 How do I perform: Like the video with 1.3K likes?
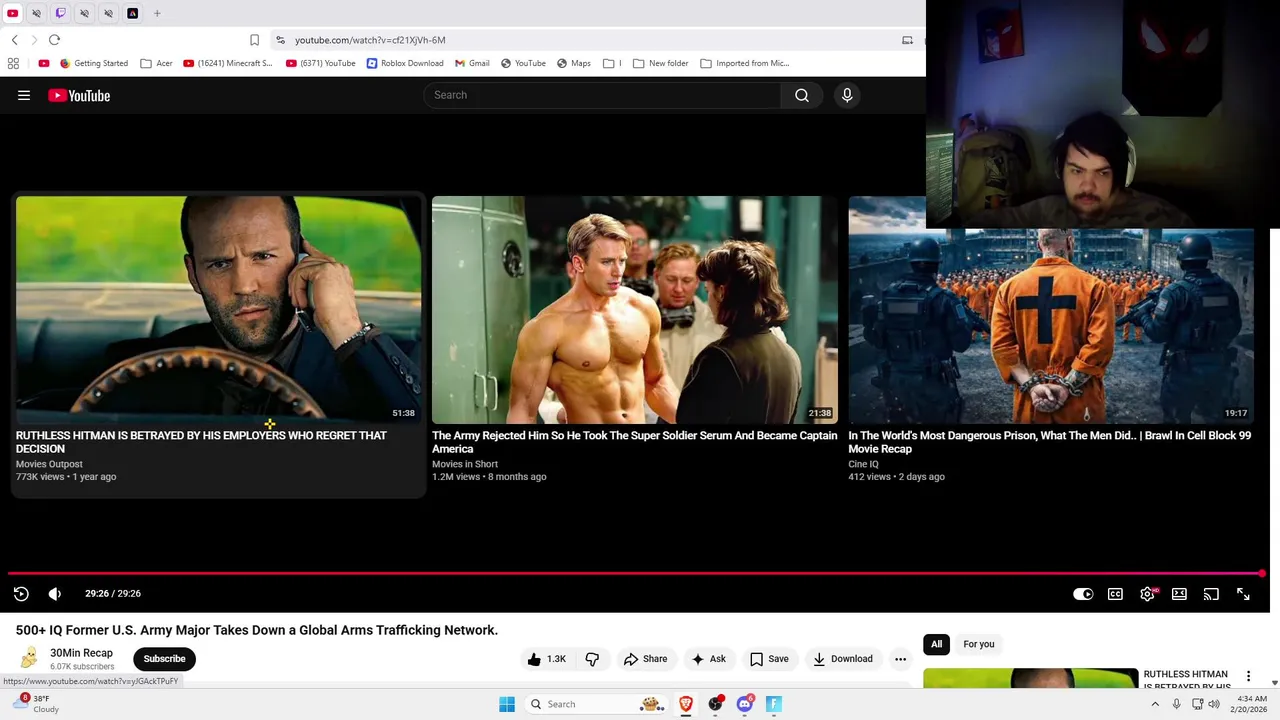point(547,659)
